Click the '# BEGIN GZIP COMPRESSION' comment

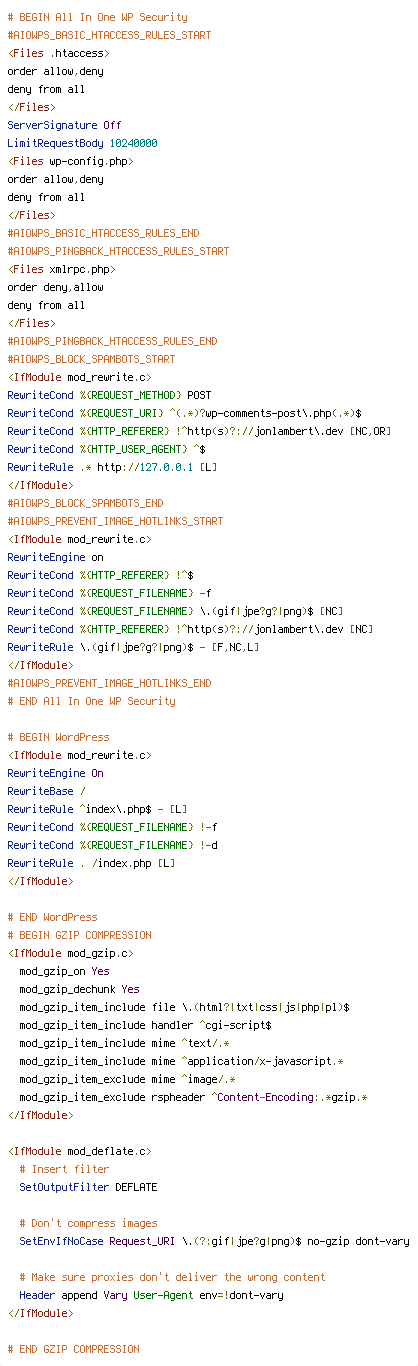[79, 935]
